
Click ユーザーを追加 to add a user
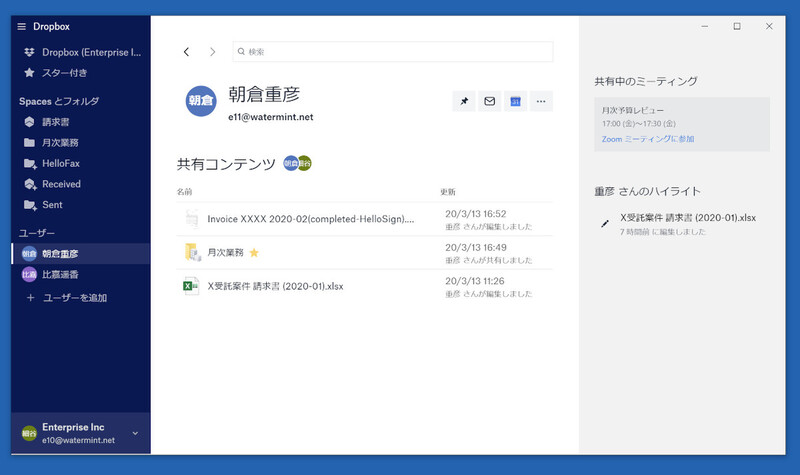(74, 298)
